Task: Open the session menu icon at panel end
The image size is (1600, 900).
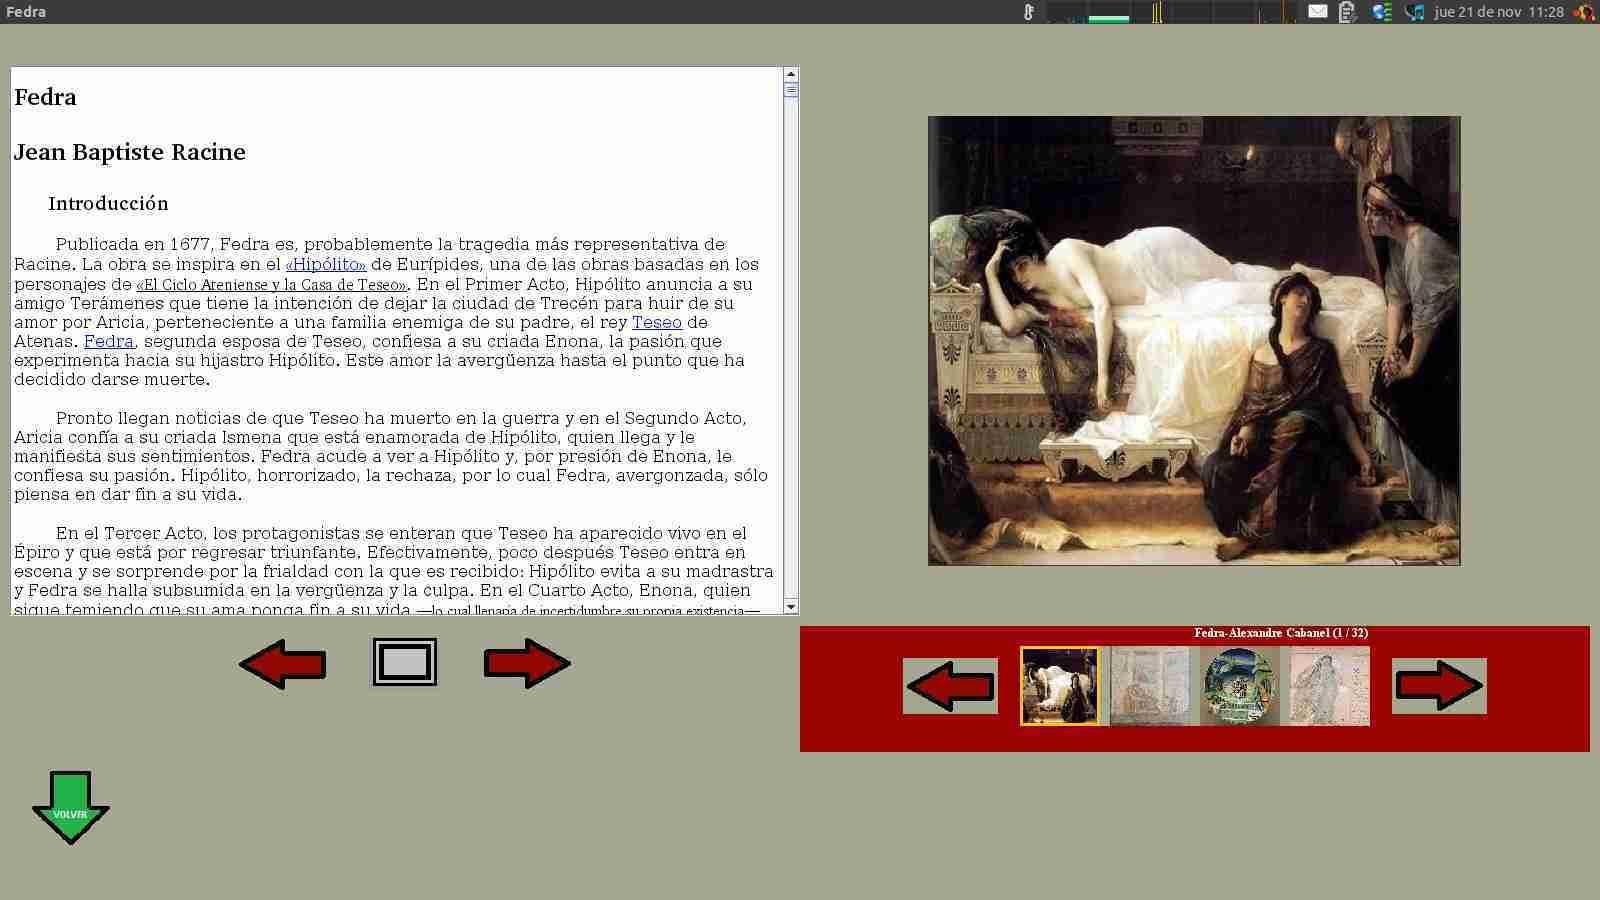Action: click(1584, 12)
